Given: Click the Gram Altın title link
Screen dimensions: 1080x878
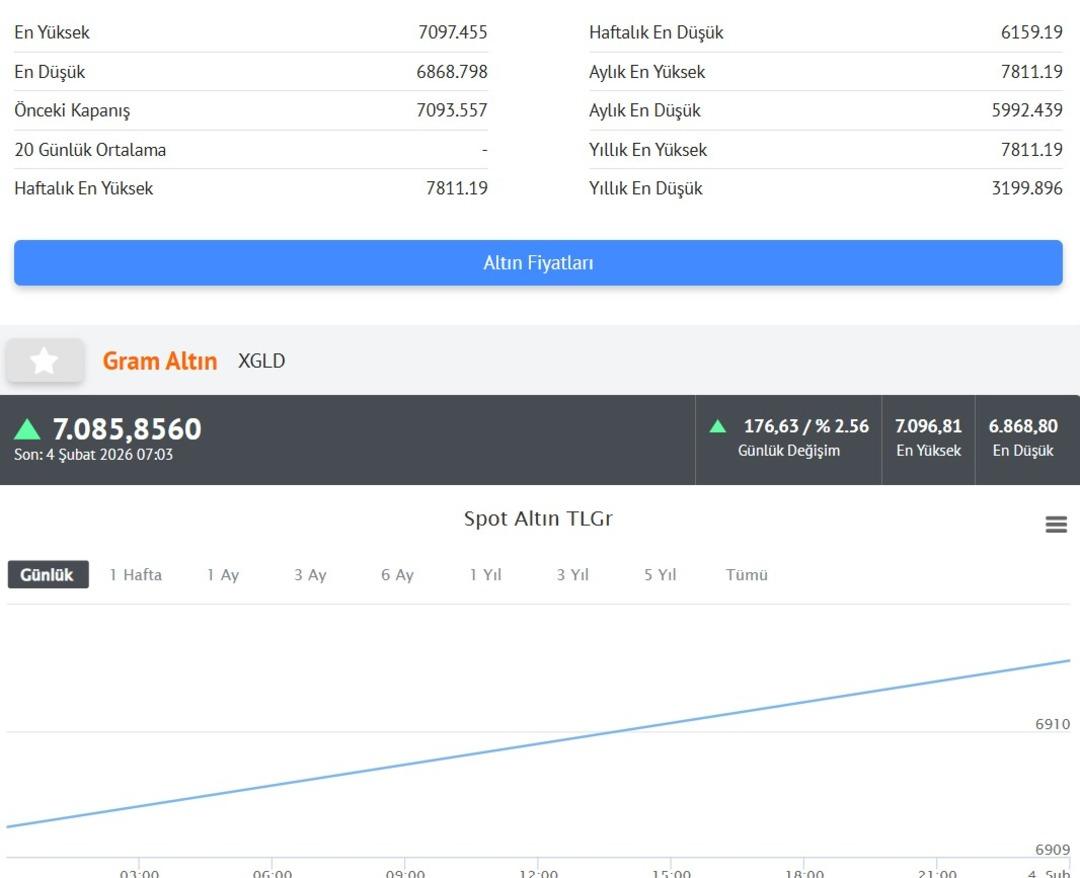Looking at the screenshot, I should (160, 361).
